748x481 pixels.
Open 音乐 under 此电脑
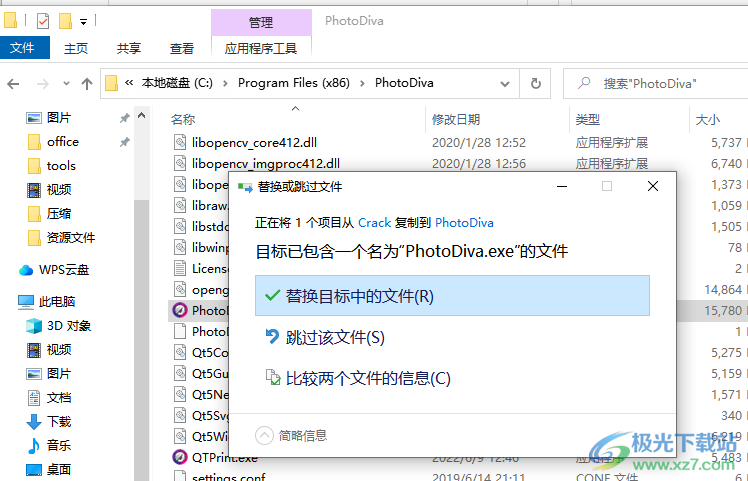[59, 445]
